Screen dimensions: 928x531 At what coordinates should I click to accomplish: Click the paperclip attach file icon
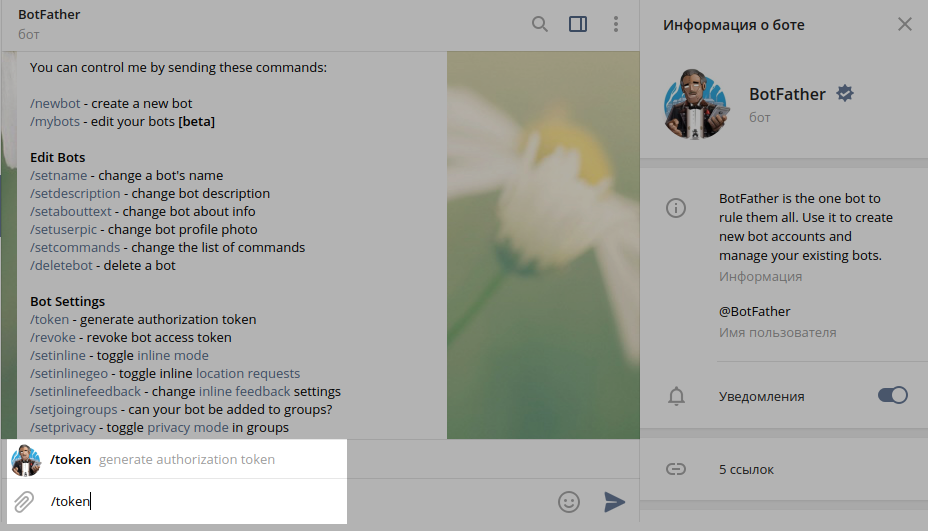[24, 501]
